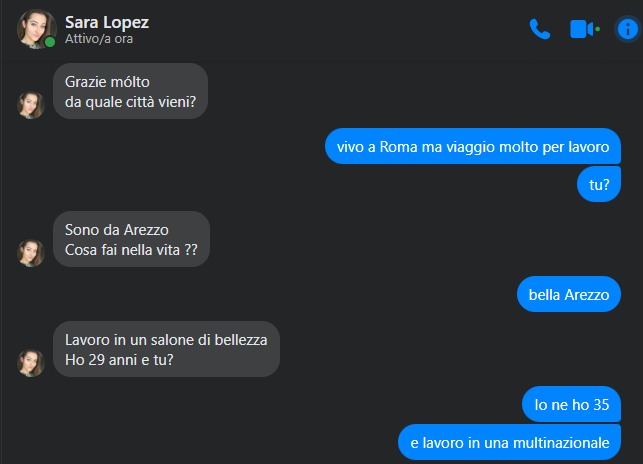
Task: Select the 'Io ne ho 35' message
Action: click(x=572, y=404)
